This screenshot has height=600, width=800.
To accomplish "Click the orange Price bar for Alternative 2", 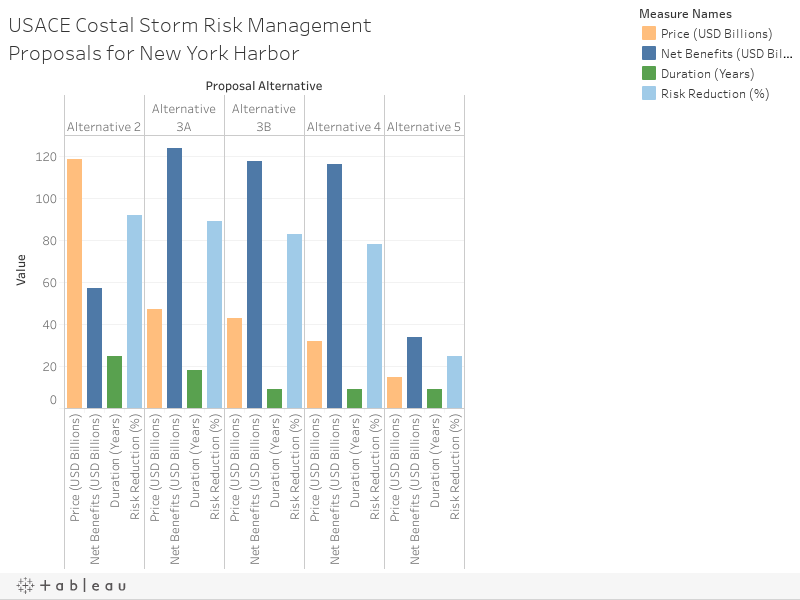I will pos(75,283).
